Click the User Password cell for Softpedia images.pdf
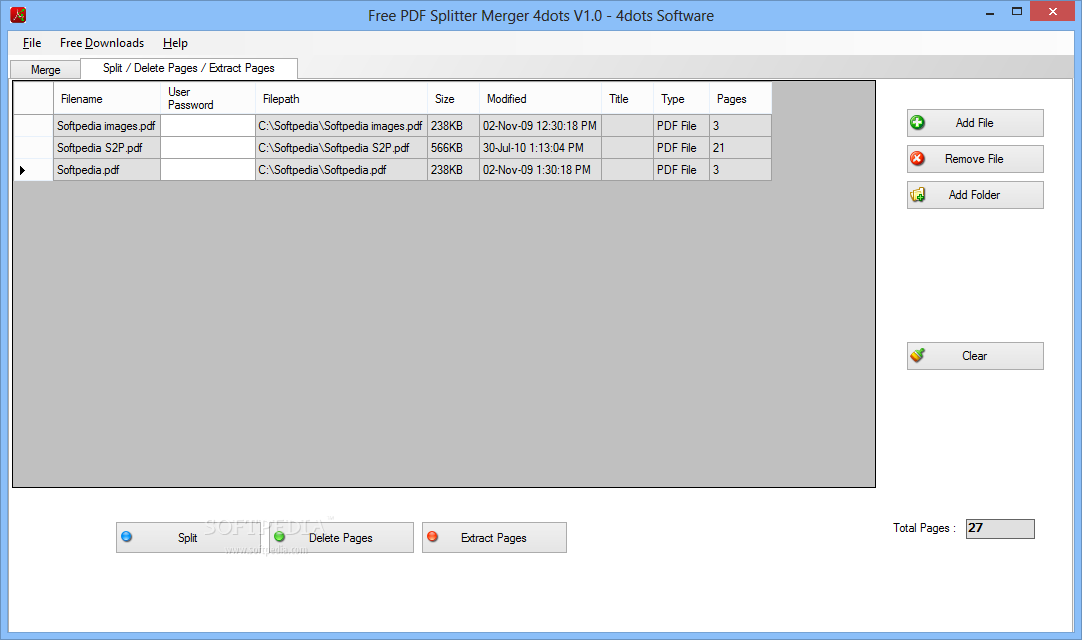This screenshot has width=1082, height=640. (208, 126)
